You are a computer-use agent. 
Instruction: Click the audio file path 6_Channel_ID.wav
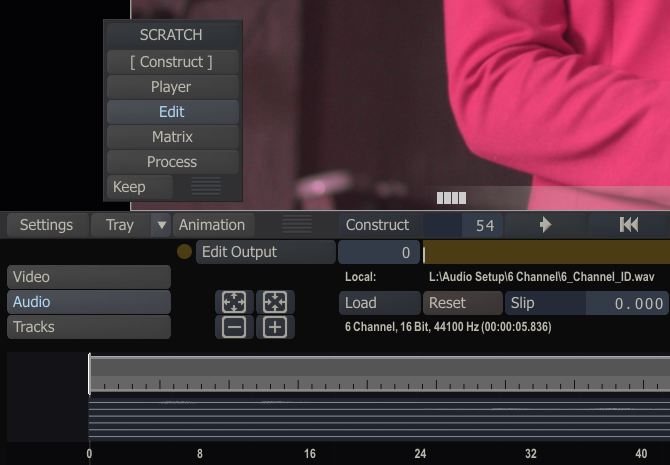[x=541, y=277]
